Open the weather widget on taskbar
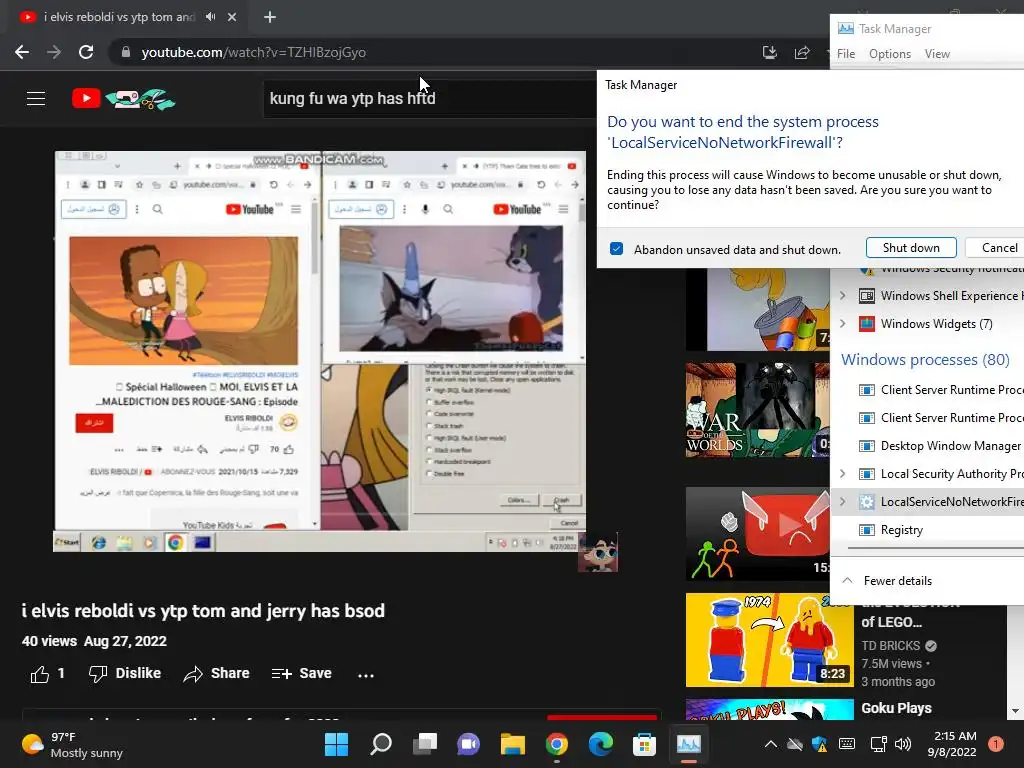The image size is (1024, 768). (72, 744)
